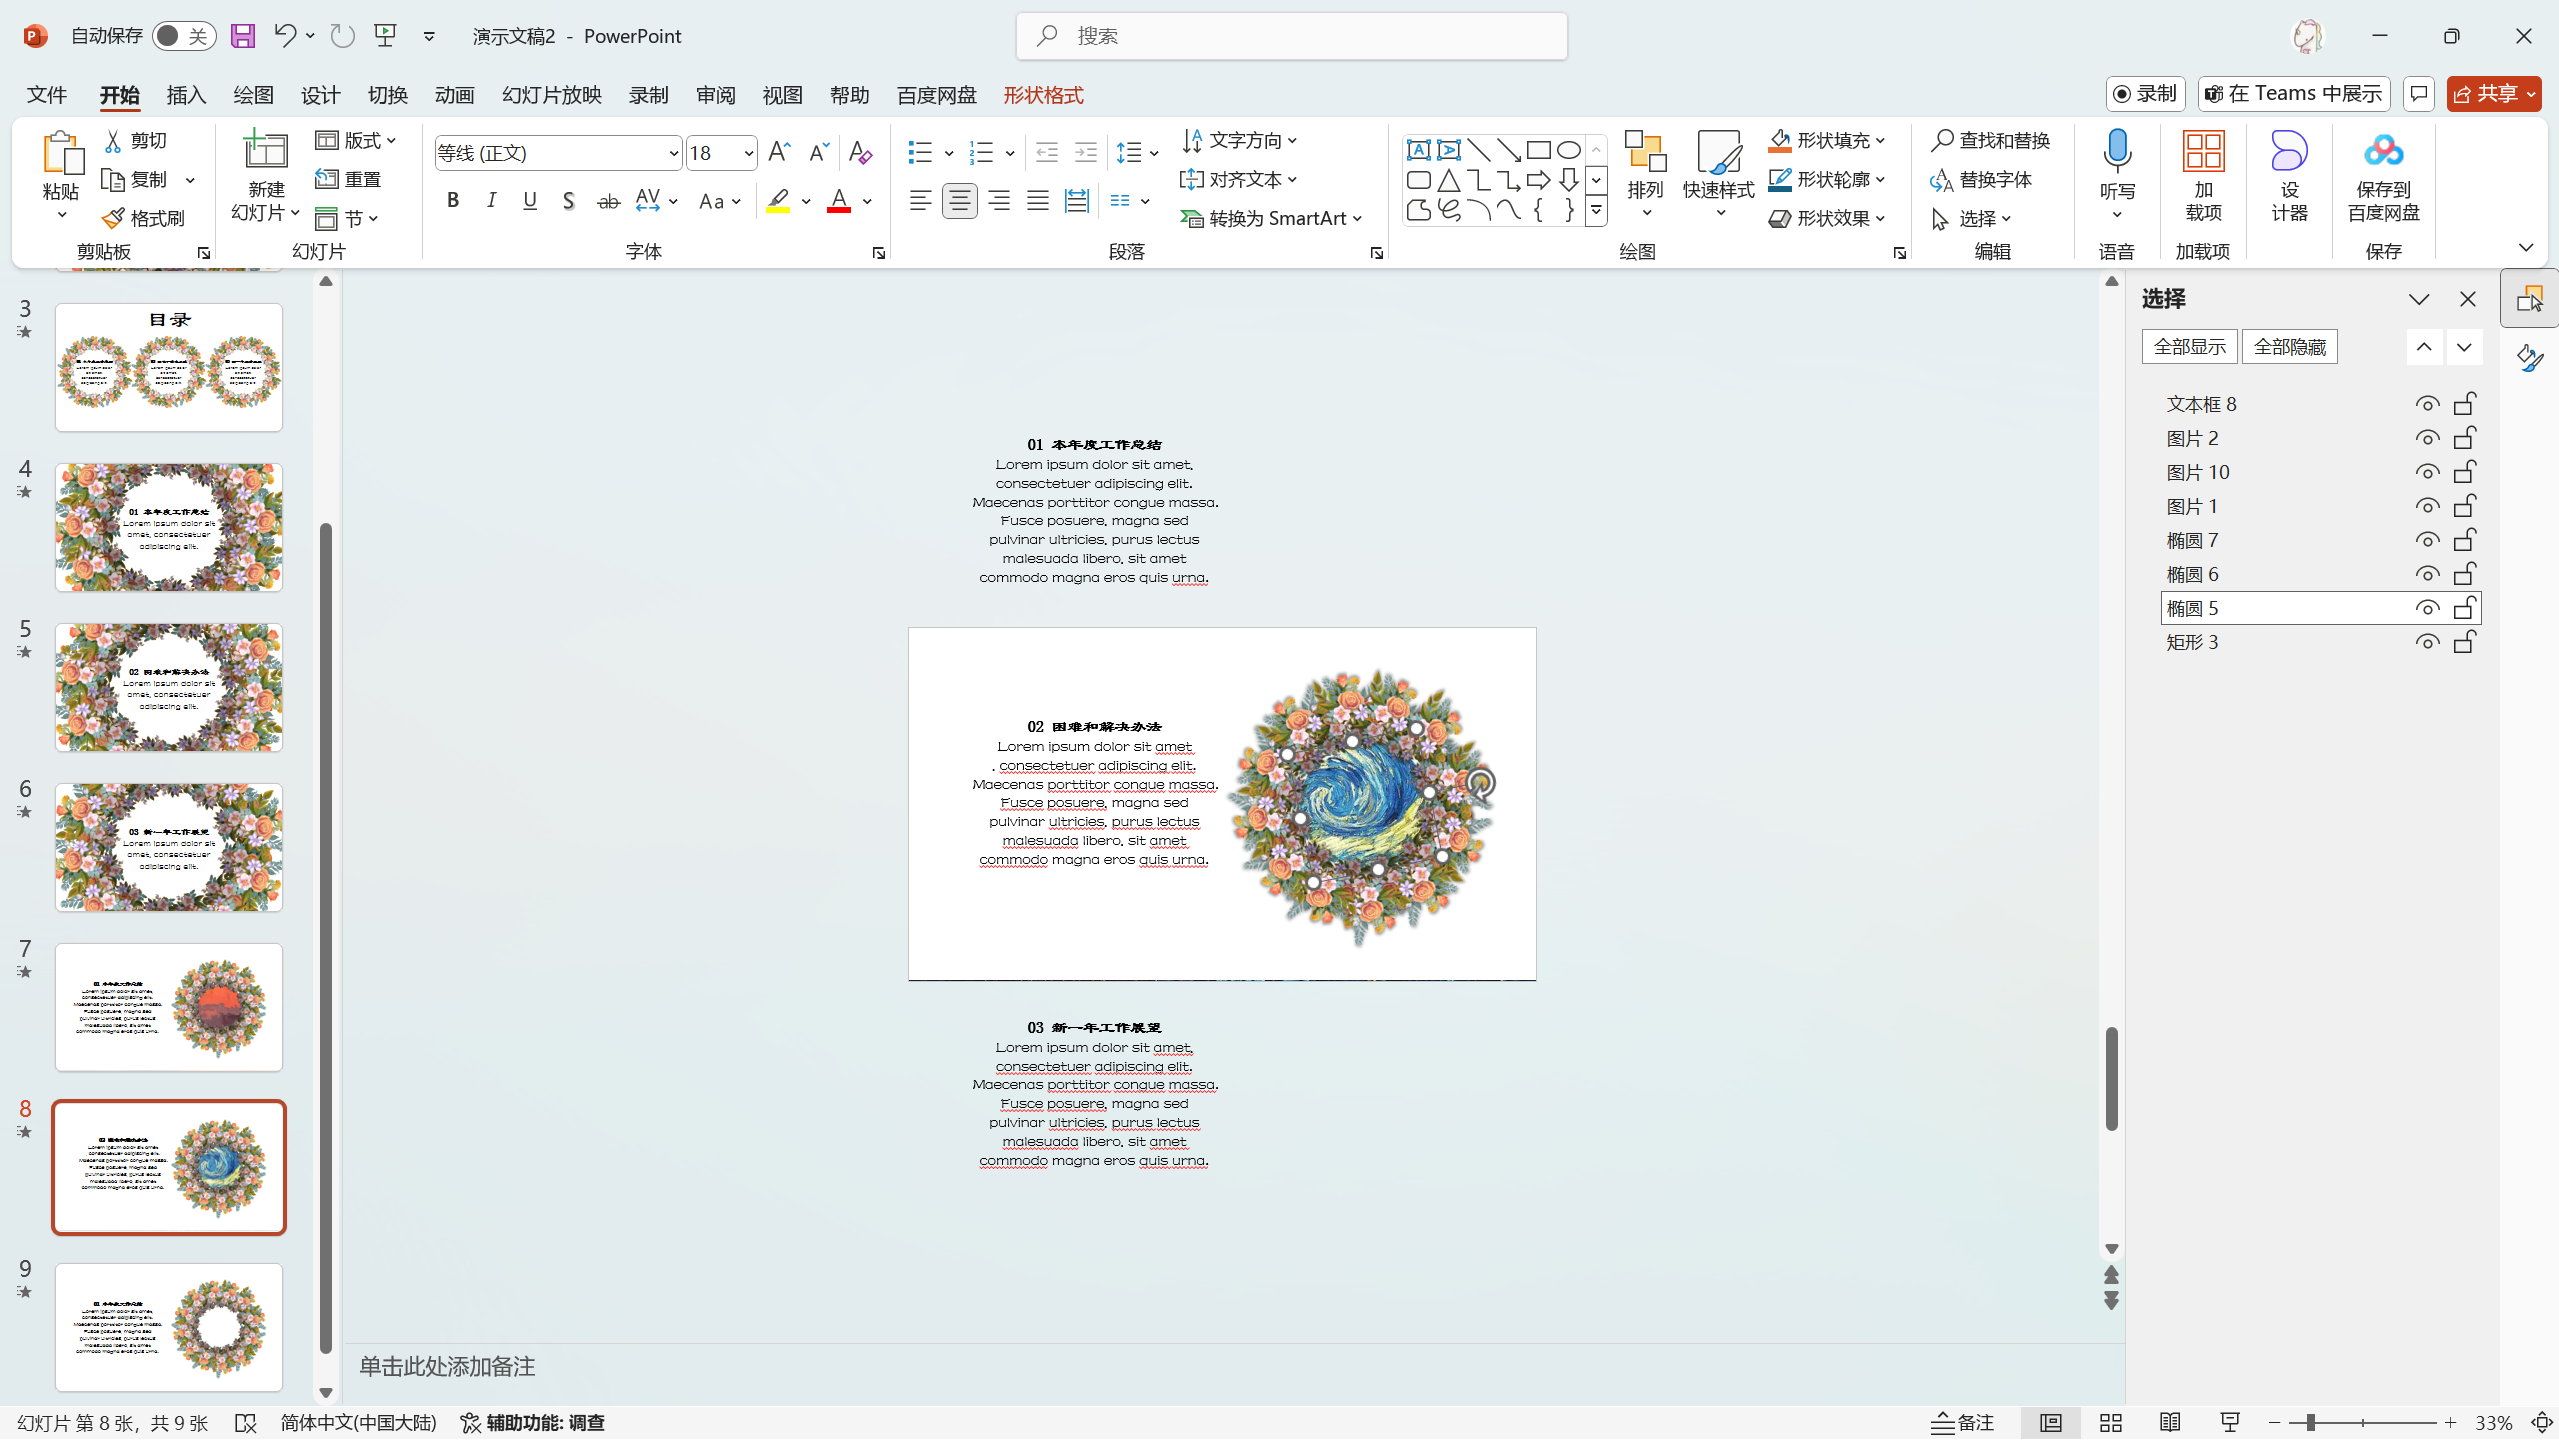Center align text in paragraph group
Image resolution: width=2559 pixels, height=1440 pixels.
click(959, 201)
